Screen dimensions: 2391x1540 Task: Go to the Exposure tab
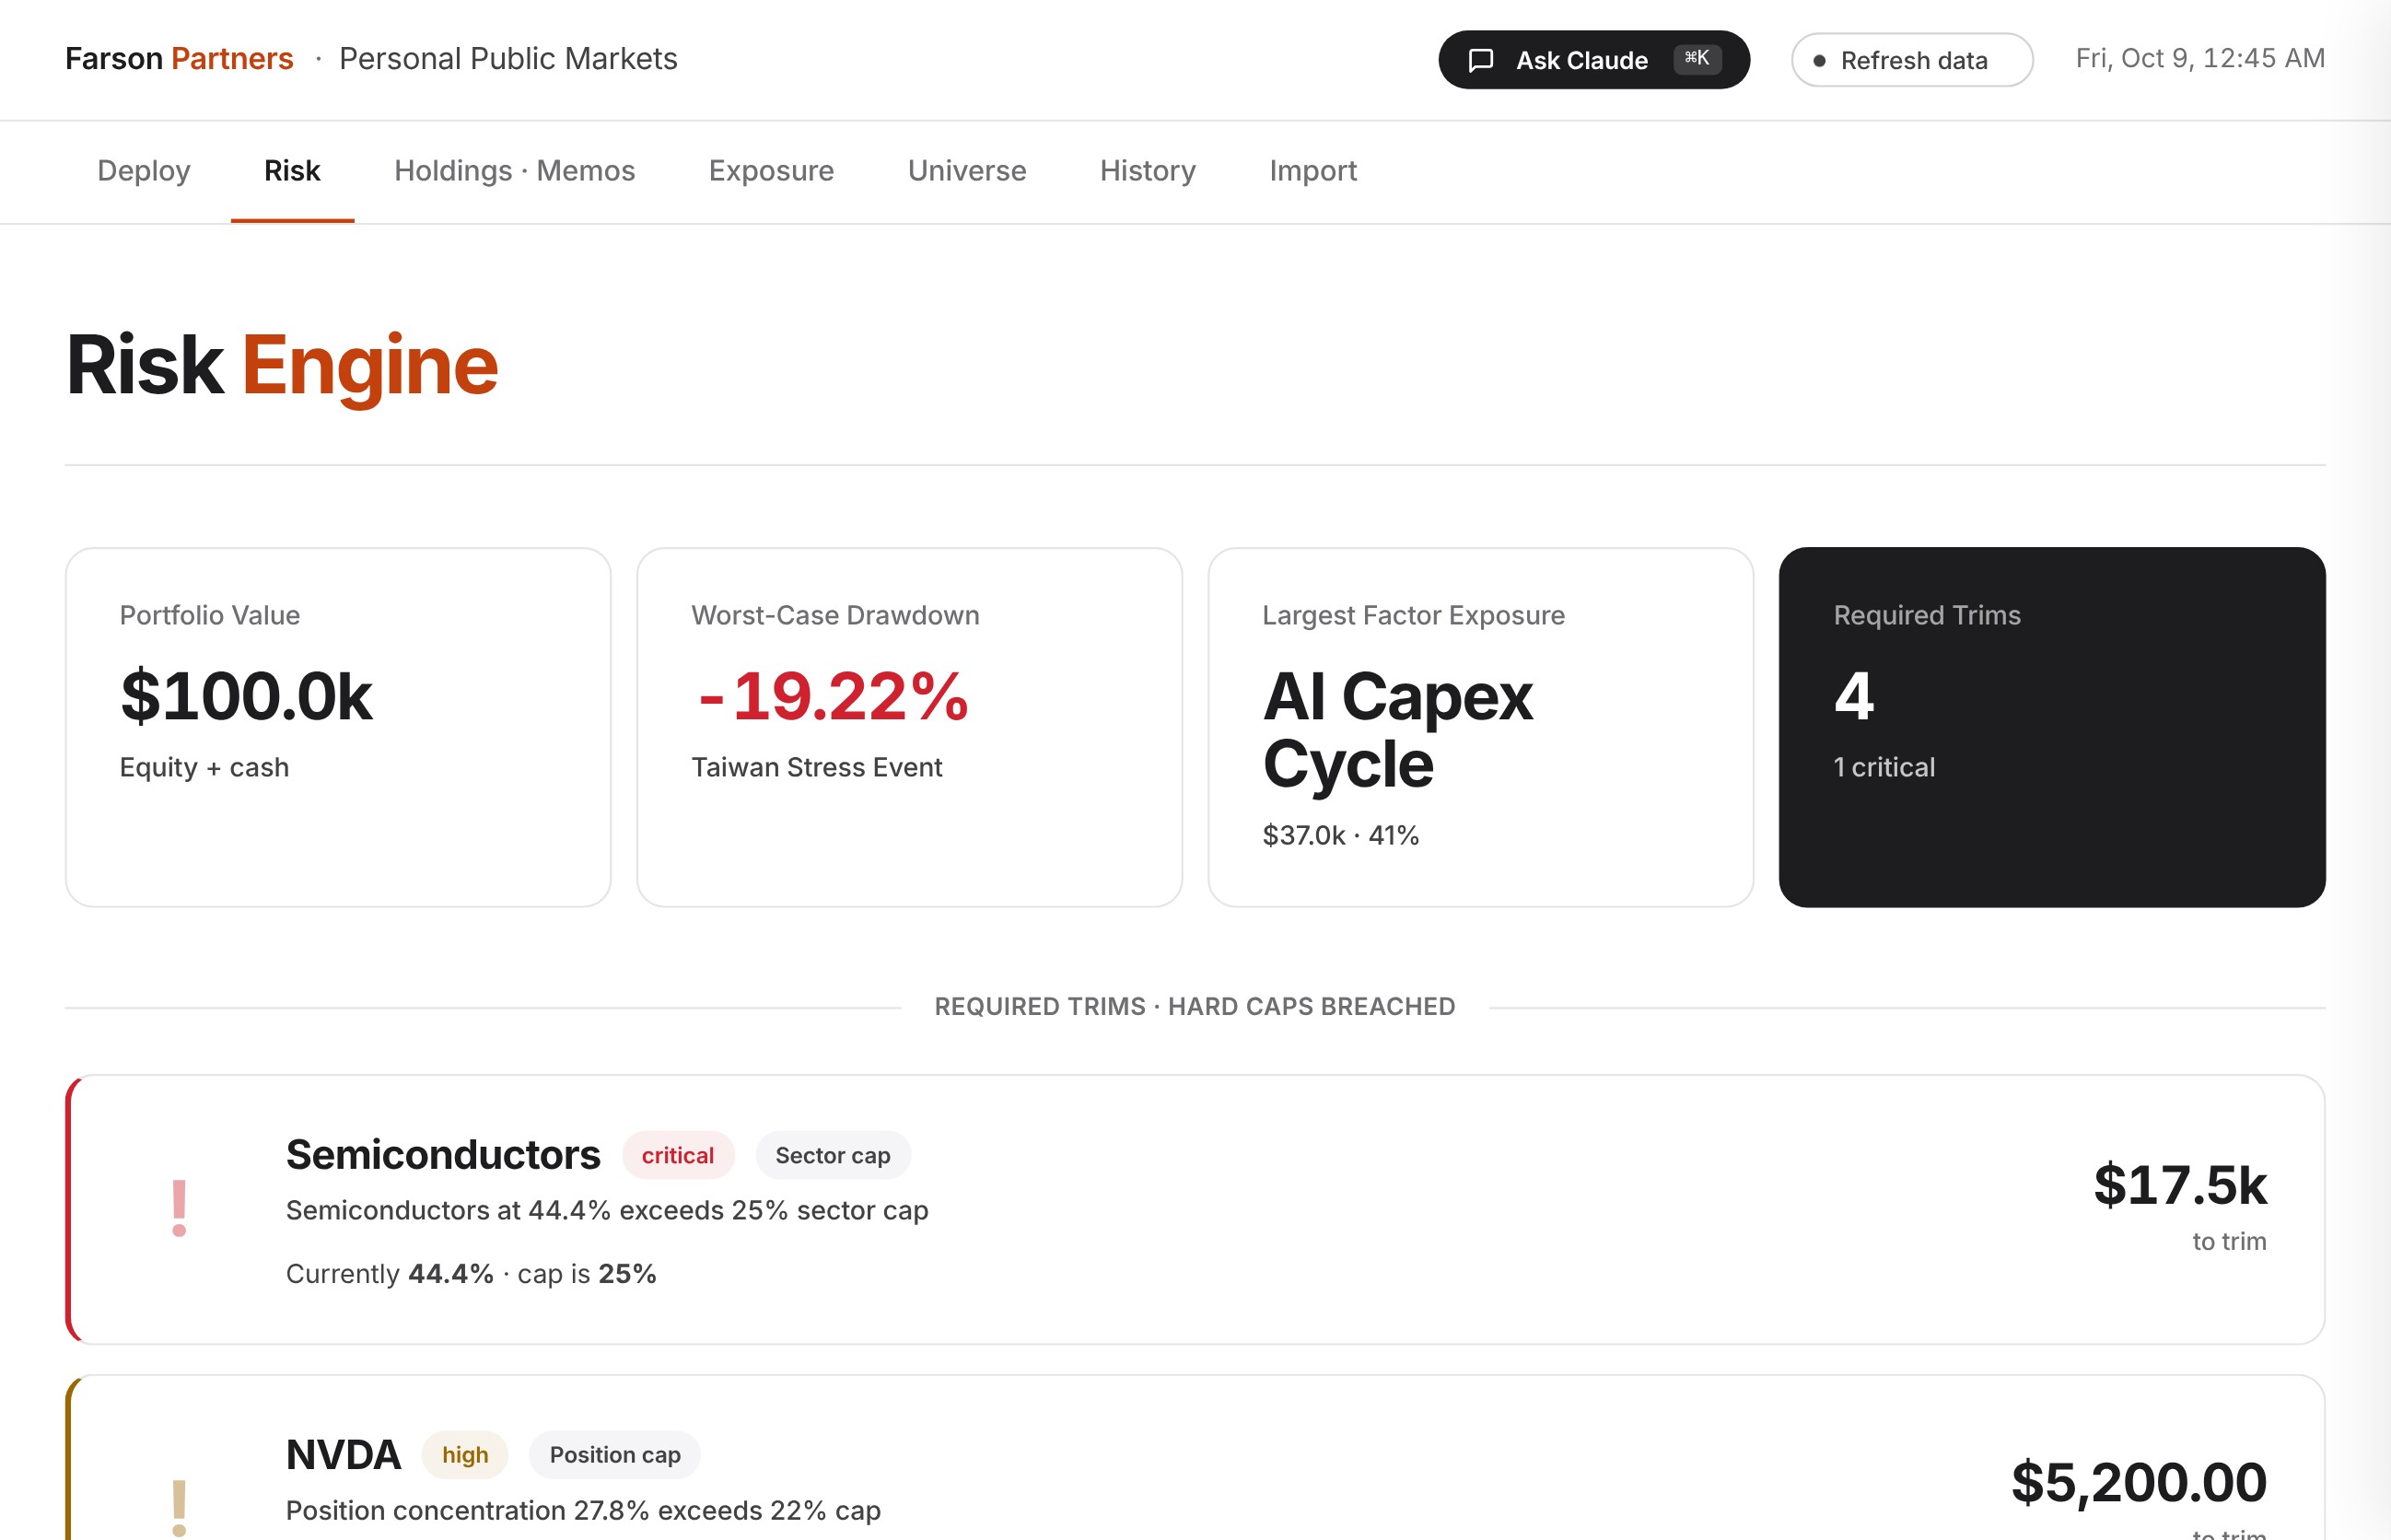[771, 171]
